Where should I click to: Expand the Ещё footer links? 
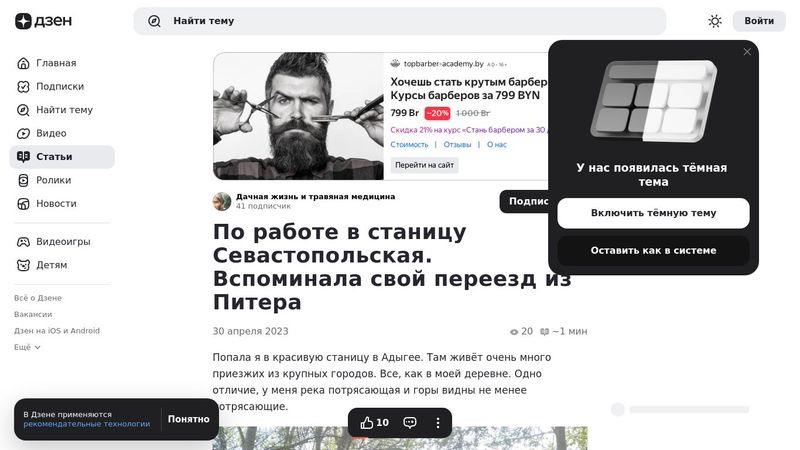tap(27, 347)
